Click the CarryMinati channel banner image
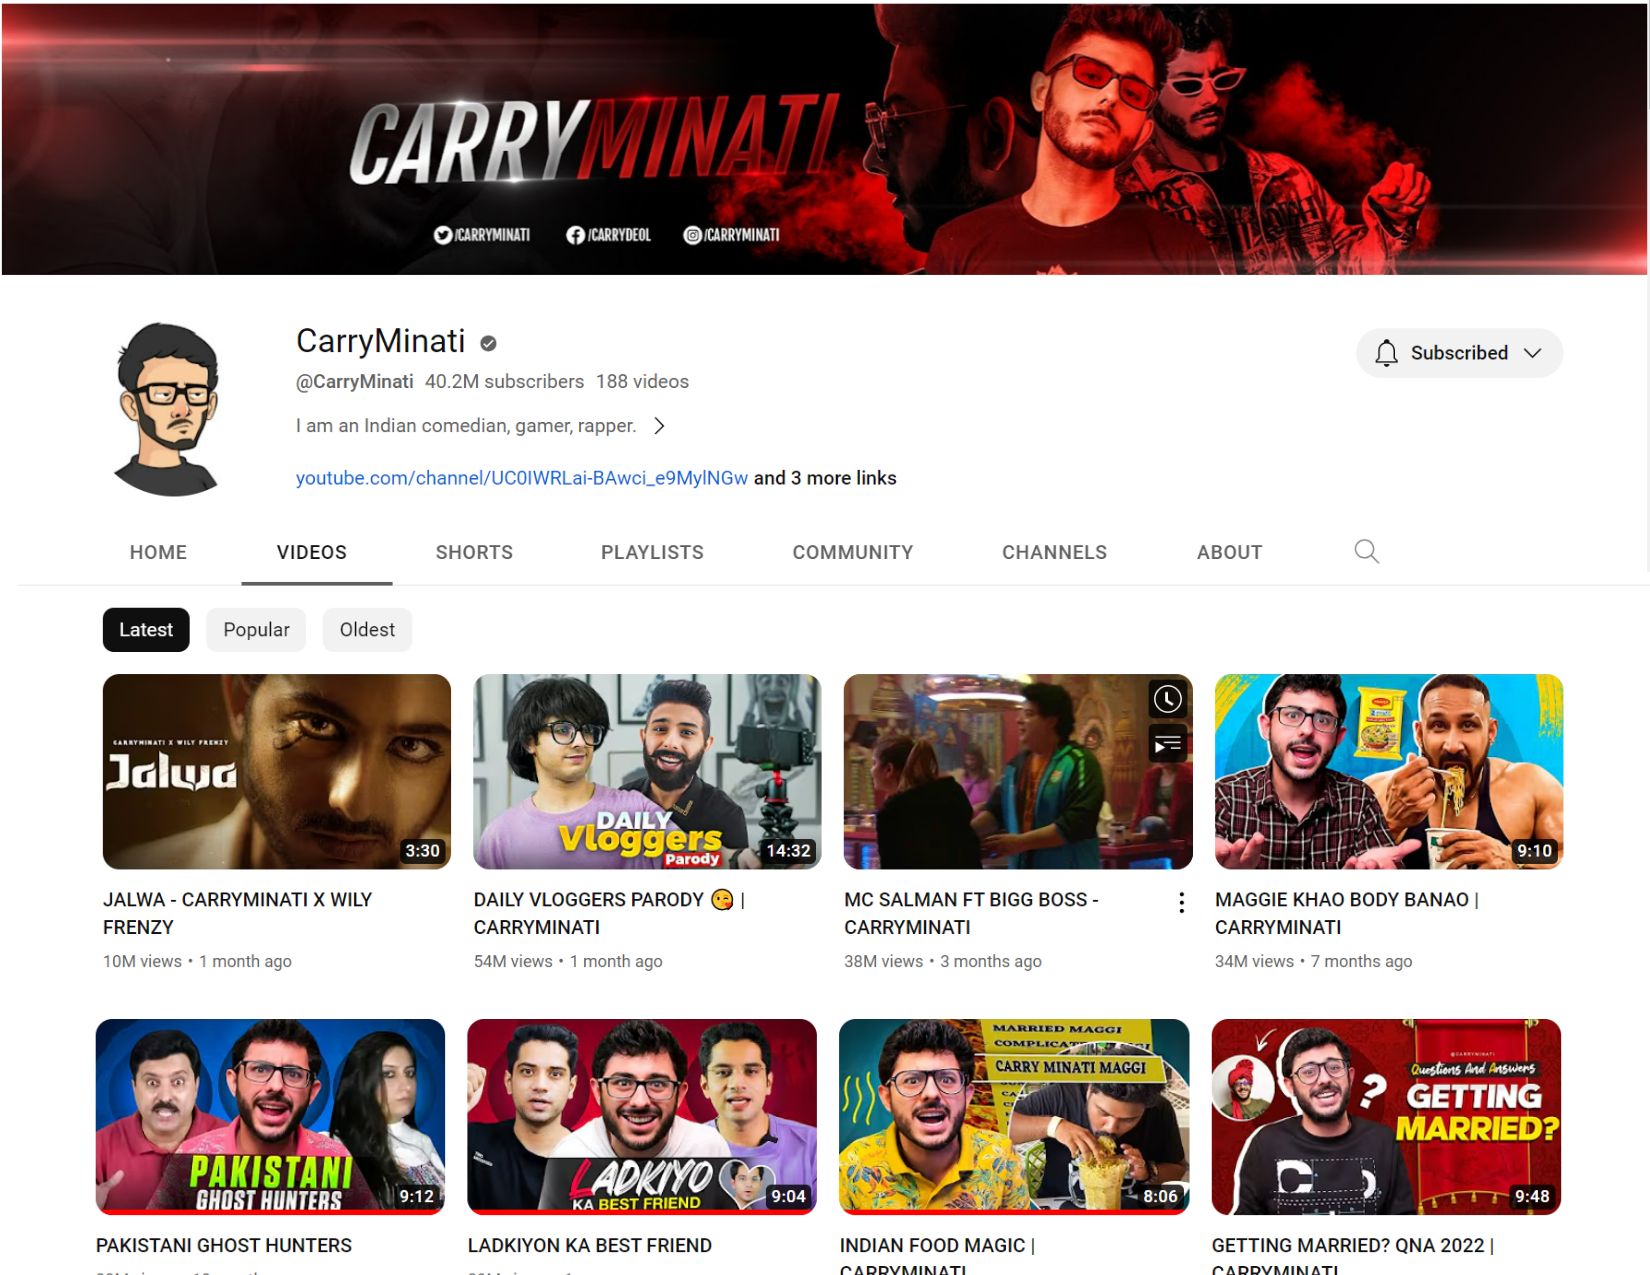This screenshot has width=1650, height=1275. [824, 138]
